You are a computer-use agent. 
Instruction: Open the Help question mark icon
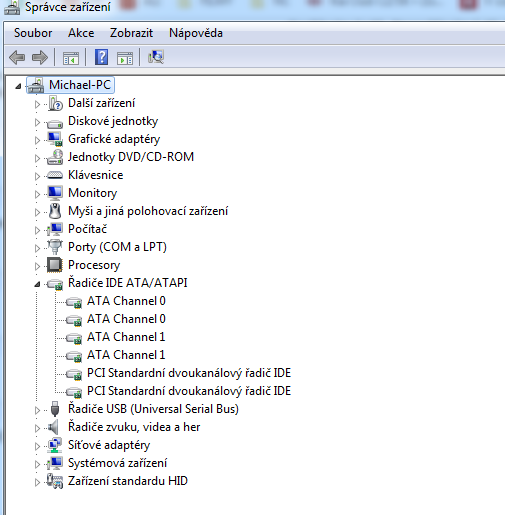[101, 57]
